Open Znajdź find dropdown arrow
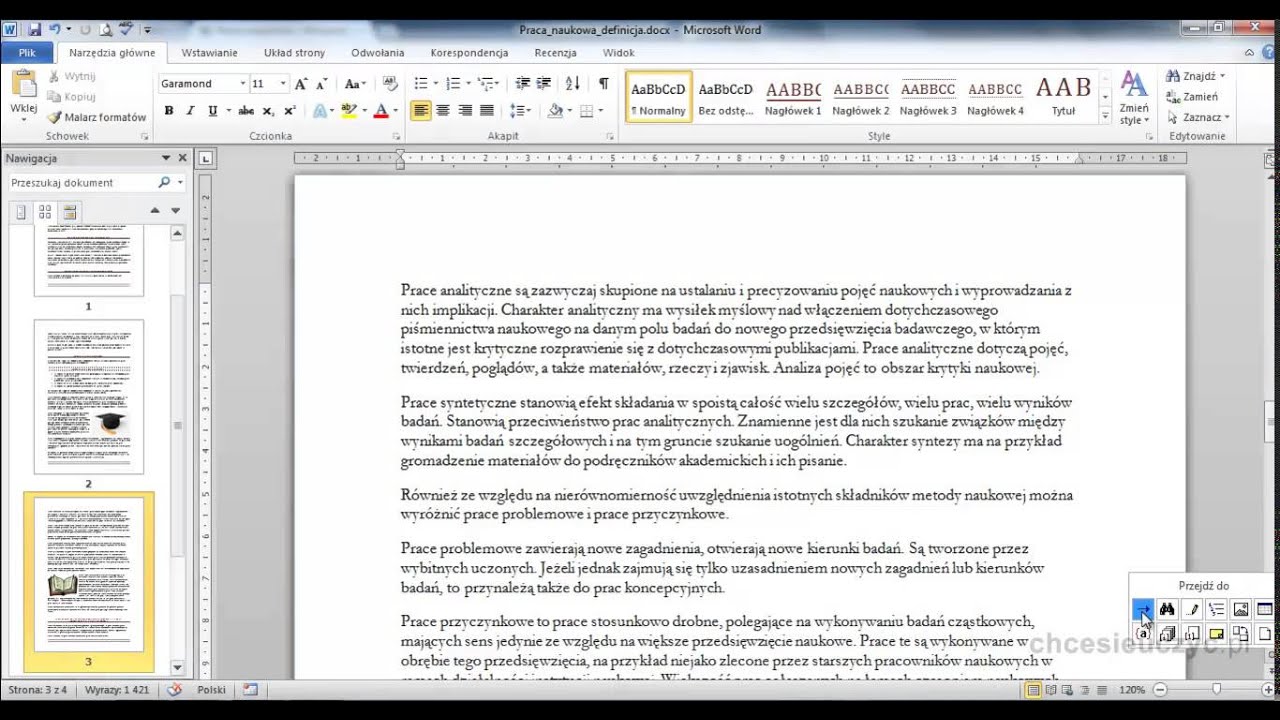The height and width of the screenshot is (720, 1280). pyautogui.click(x=1222, y=76)
